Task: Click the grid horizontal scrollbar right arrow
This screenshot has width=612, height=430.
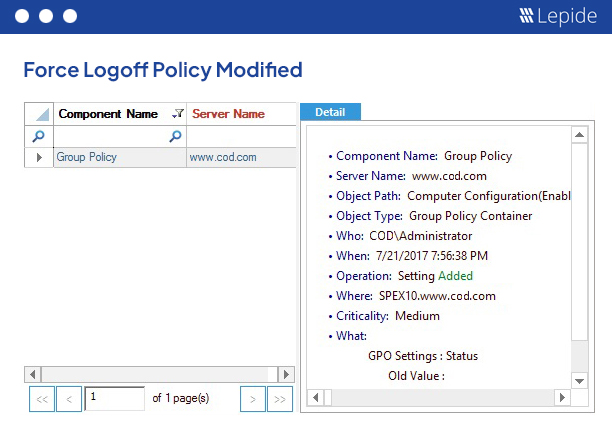Action: coord(286,375)
